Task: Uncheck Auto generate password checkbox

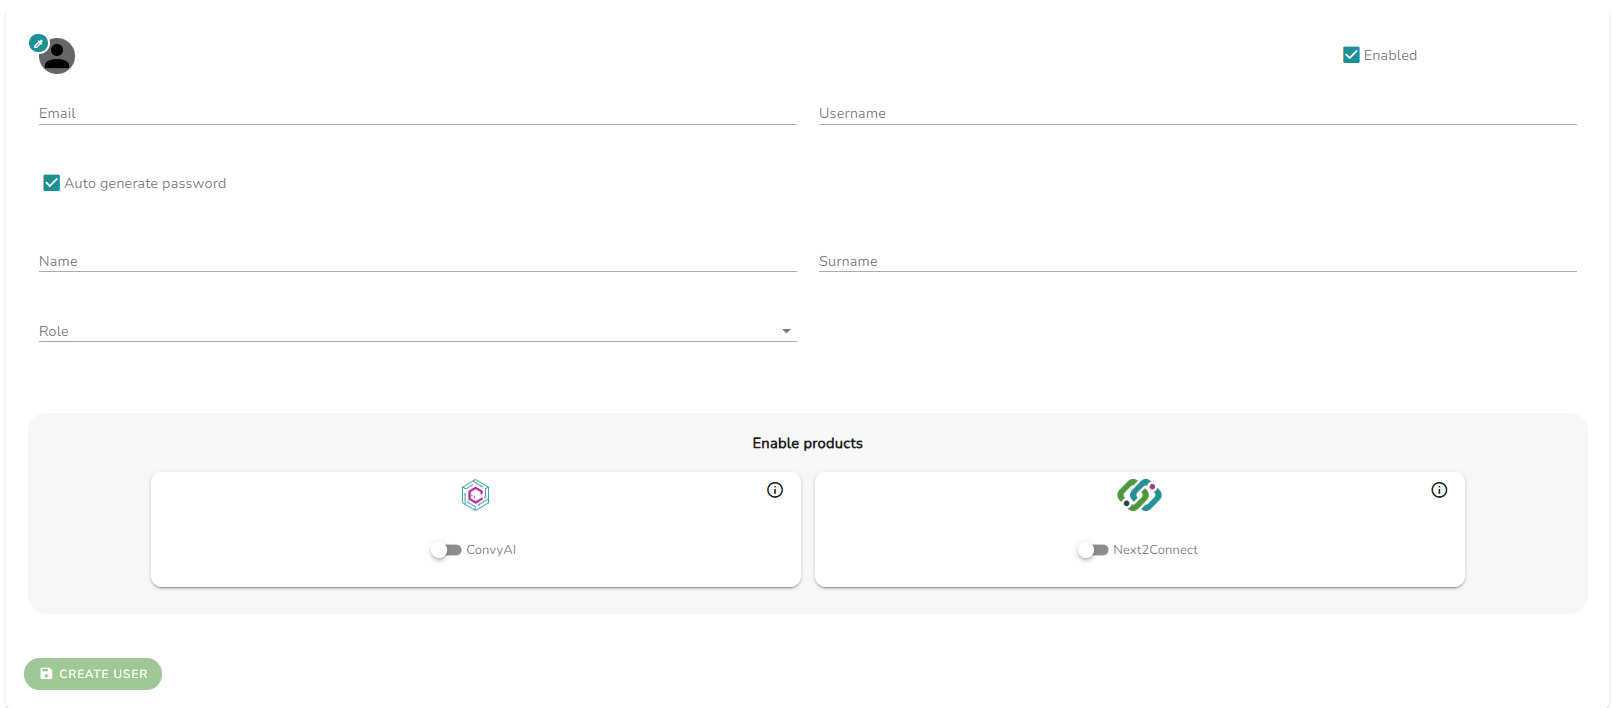Action: click(51, 183)
